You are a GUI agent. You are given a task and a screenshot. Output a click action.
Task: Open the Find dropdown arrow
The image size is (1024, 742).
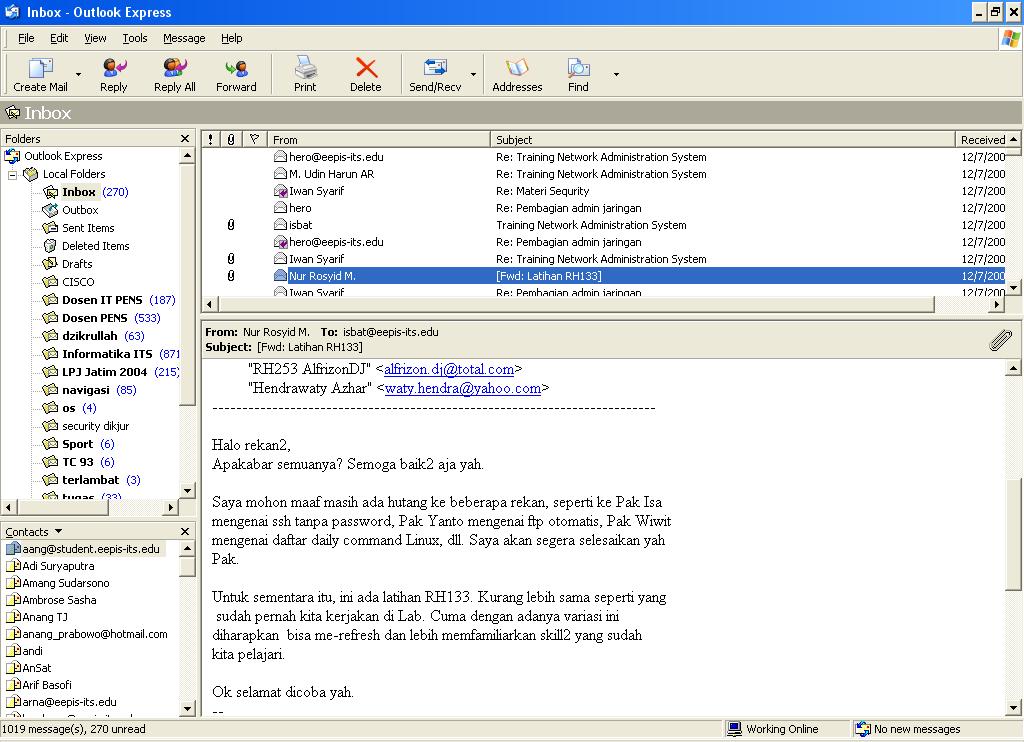pyautogui.click(x=616, y=74)
